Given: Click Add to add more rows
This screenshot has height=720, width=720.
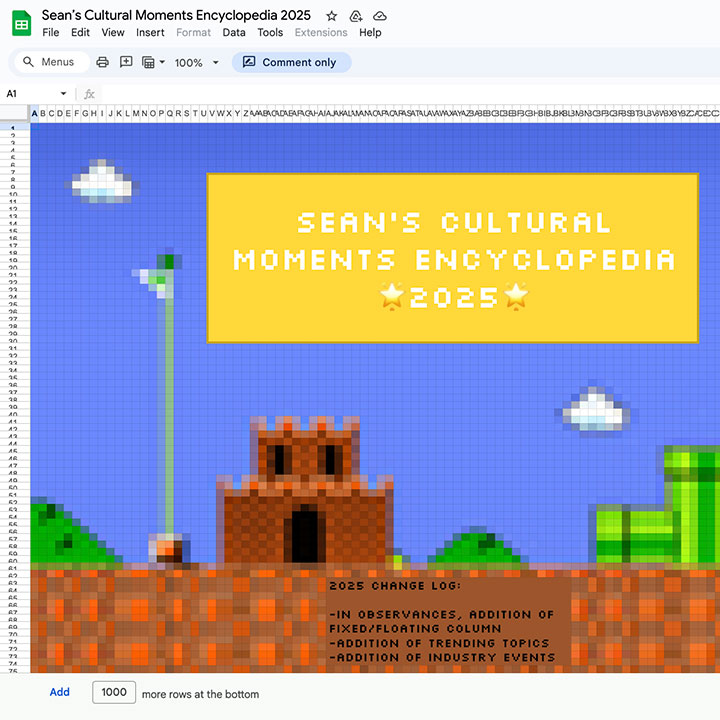Looking at the screenshot, I should (x=60, y=692).
